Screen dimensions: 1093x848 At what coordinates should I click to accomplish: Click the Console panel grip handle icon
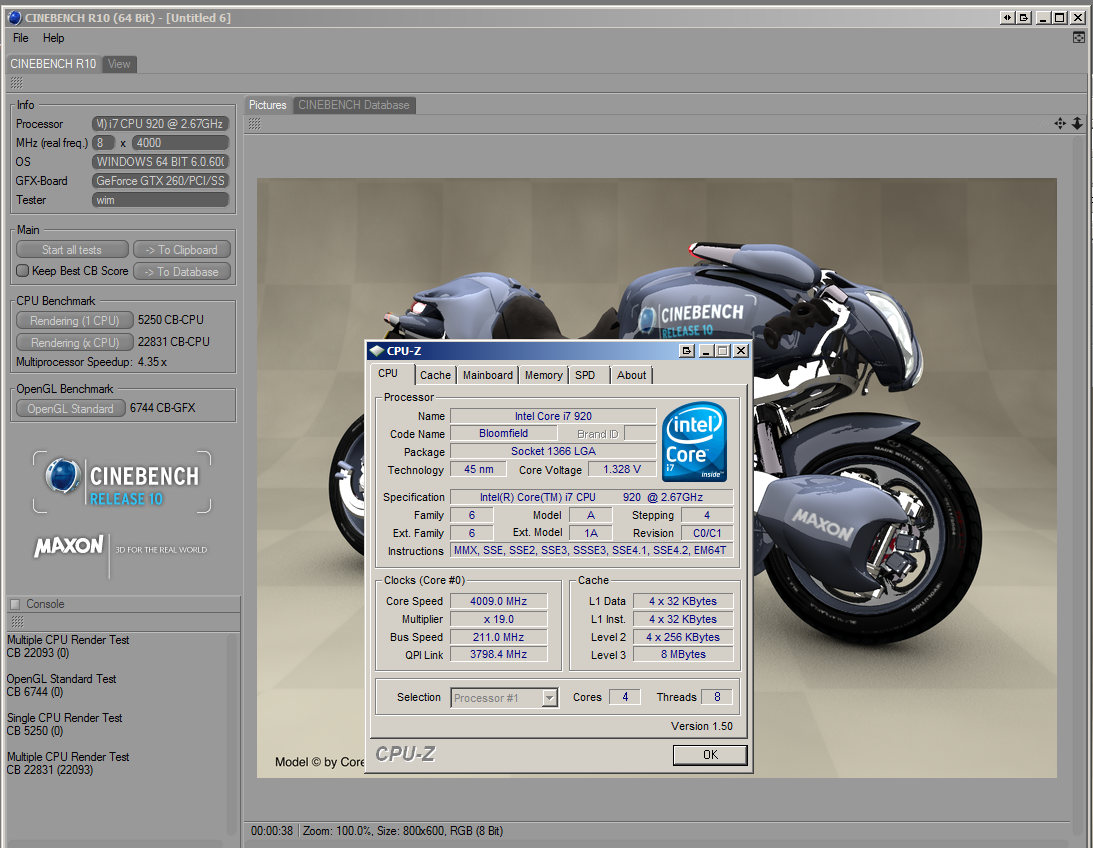(16, 622)
